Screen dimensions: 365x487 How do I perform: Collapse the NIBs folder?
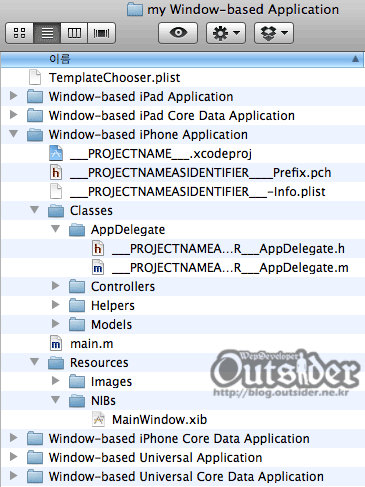pos(56,400)
